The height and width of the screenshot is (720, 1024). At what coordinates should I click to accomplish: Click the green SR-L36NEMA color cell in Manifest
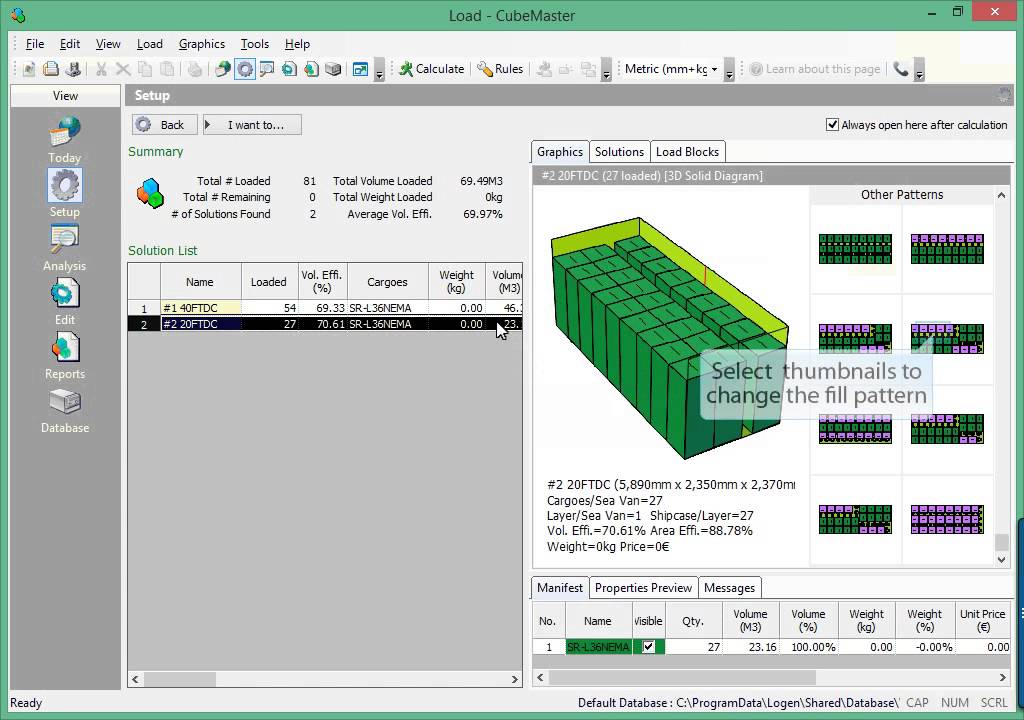pyautogui.click(x=598, y=647)
